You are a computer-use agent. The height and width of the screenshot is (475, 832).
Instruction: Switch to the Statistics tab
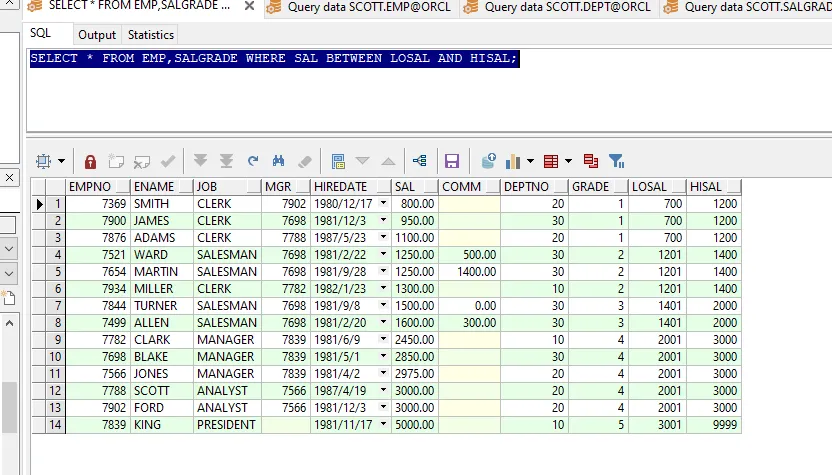[151, 35]
